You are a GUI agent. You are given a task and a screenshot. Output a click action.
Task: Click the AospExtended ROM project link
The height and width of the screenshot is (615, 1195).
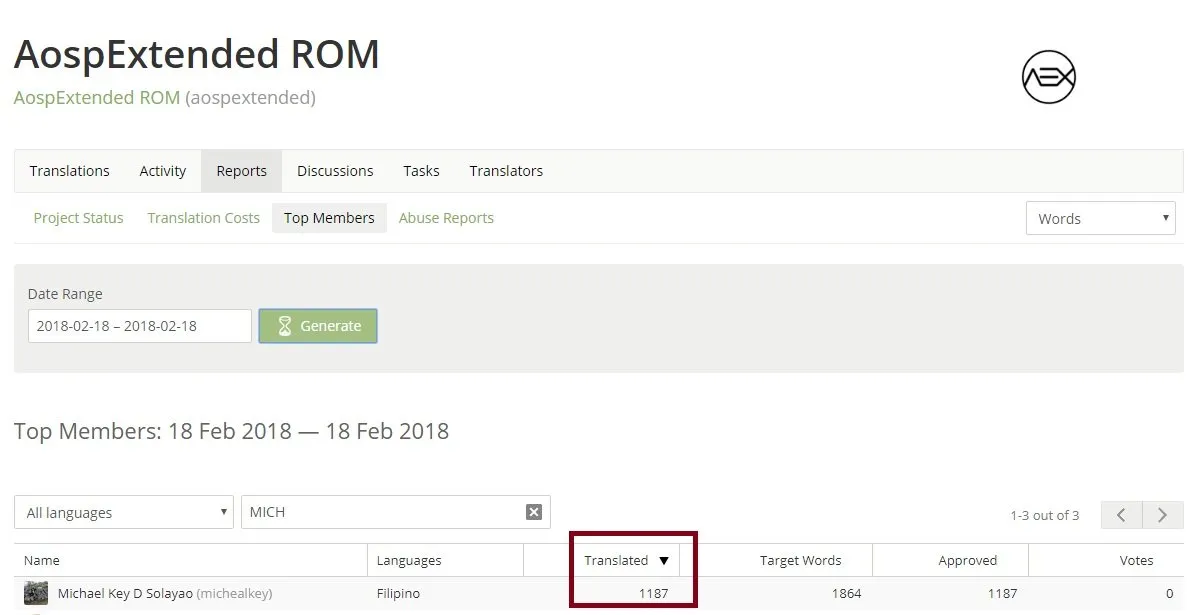click(x=97, y=98)
